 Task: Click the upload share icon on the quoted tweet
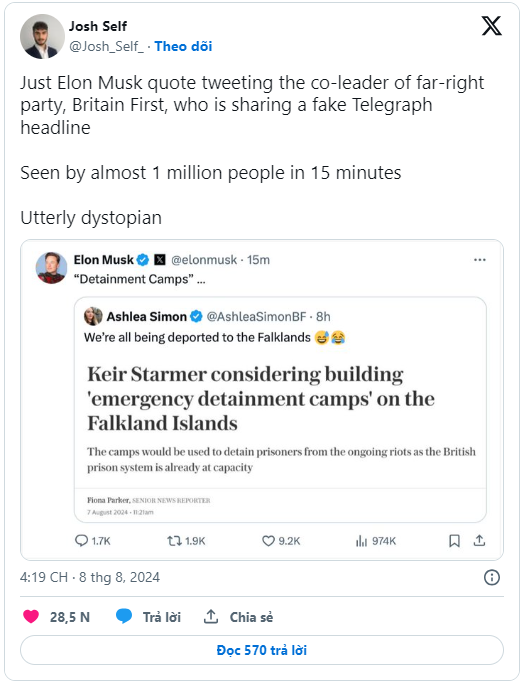coord(479,541)
